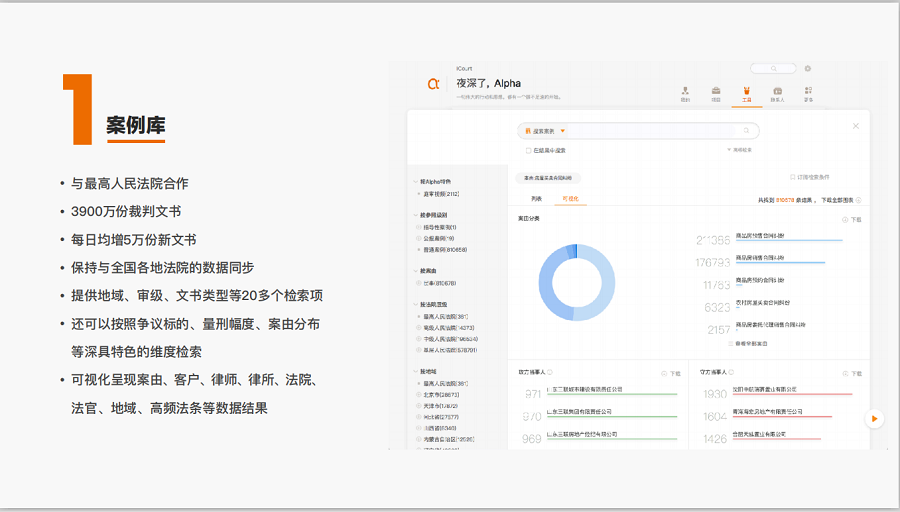Expand the 基层人民法院 item

pos(419,350)
